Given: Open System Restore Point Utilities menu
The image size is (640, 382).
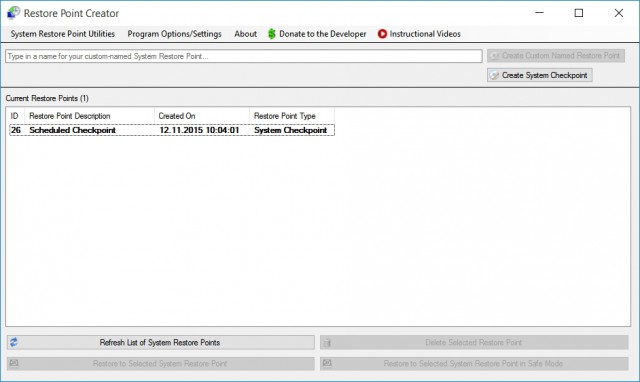Looking at the screenshot, I should [x=62, y=34].
